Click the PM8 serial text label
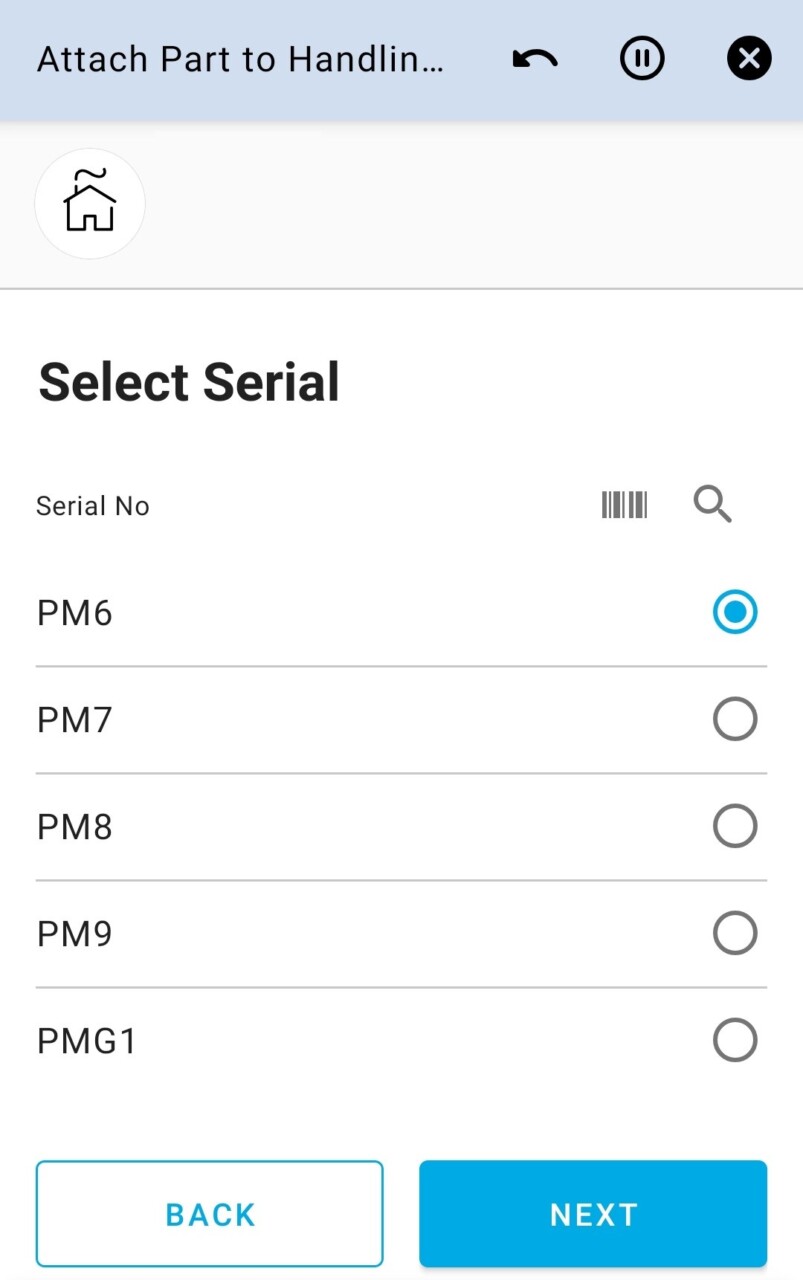The height and width of the screenshot is (1280, 803). pos(75,827)
